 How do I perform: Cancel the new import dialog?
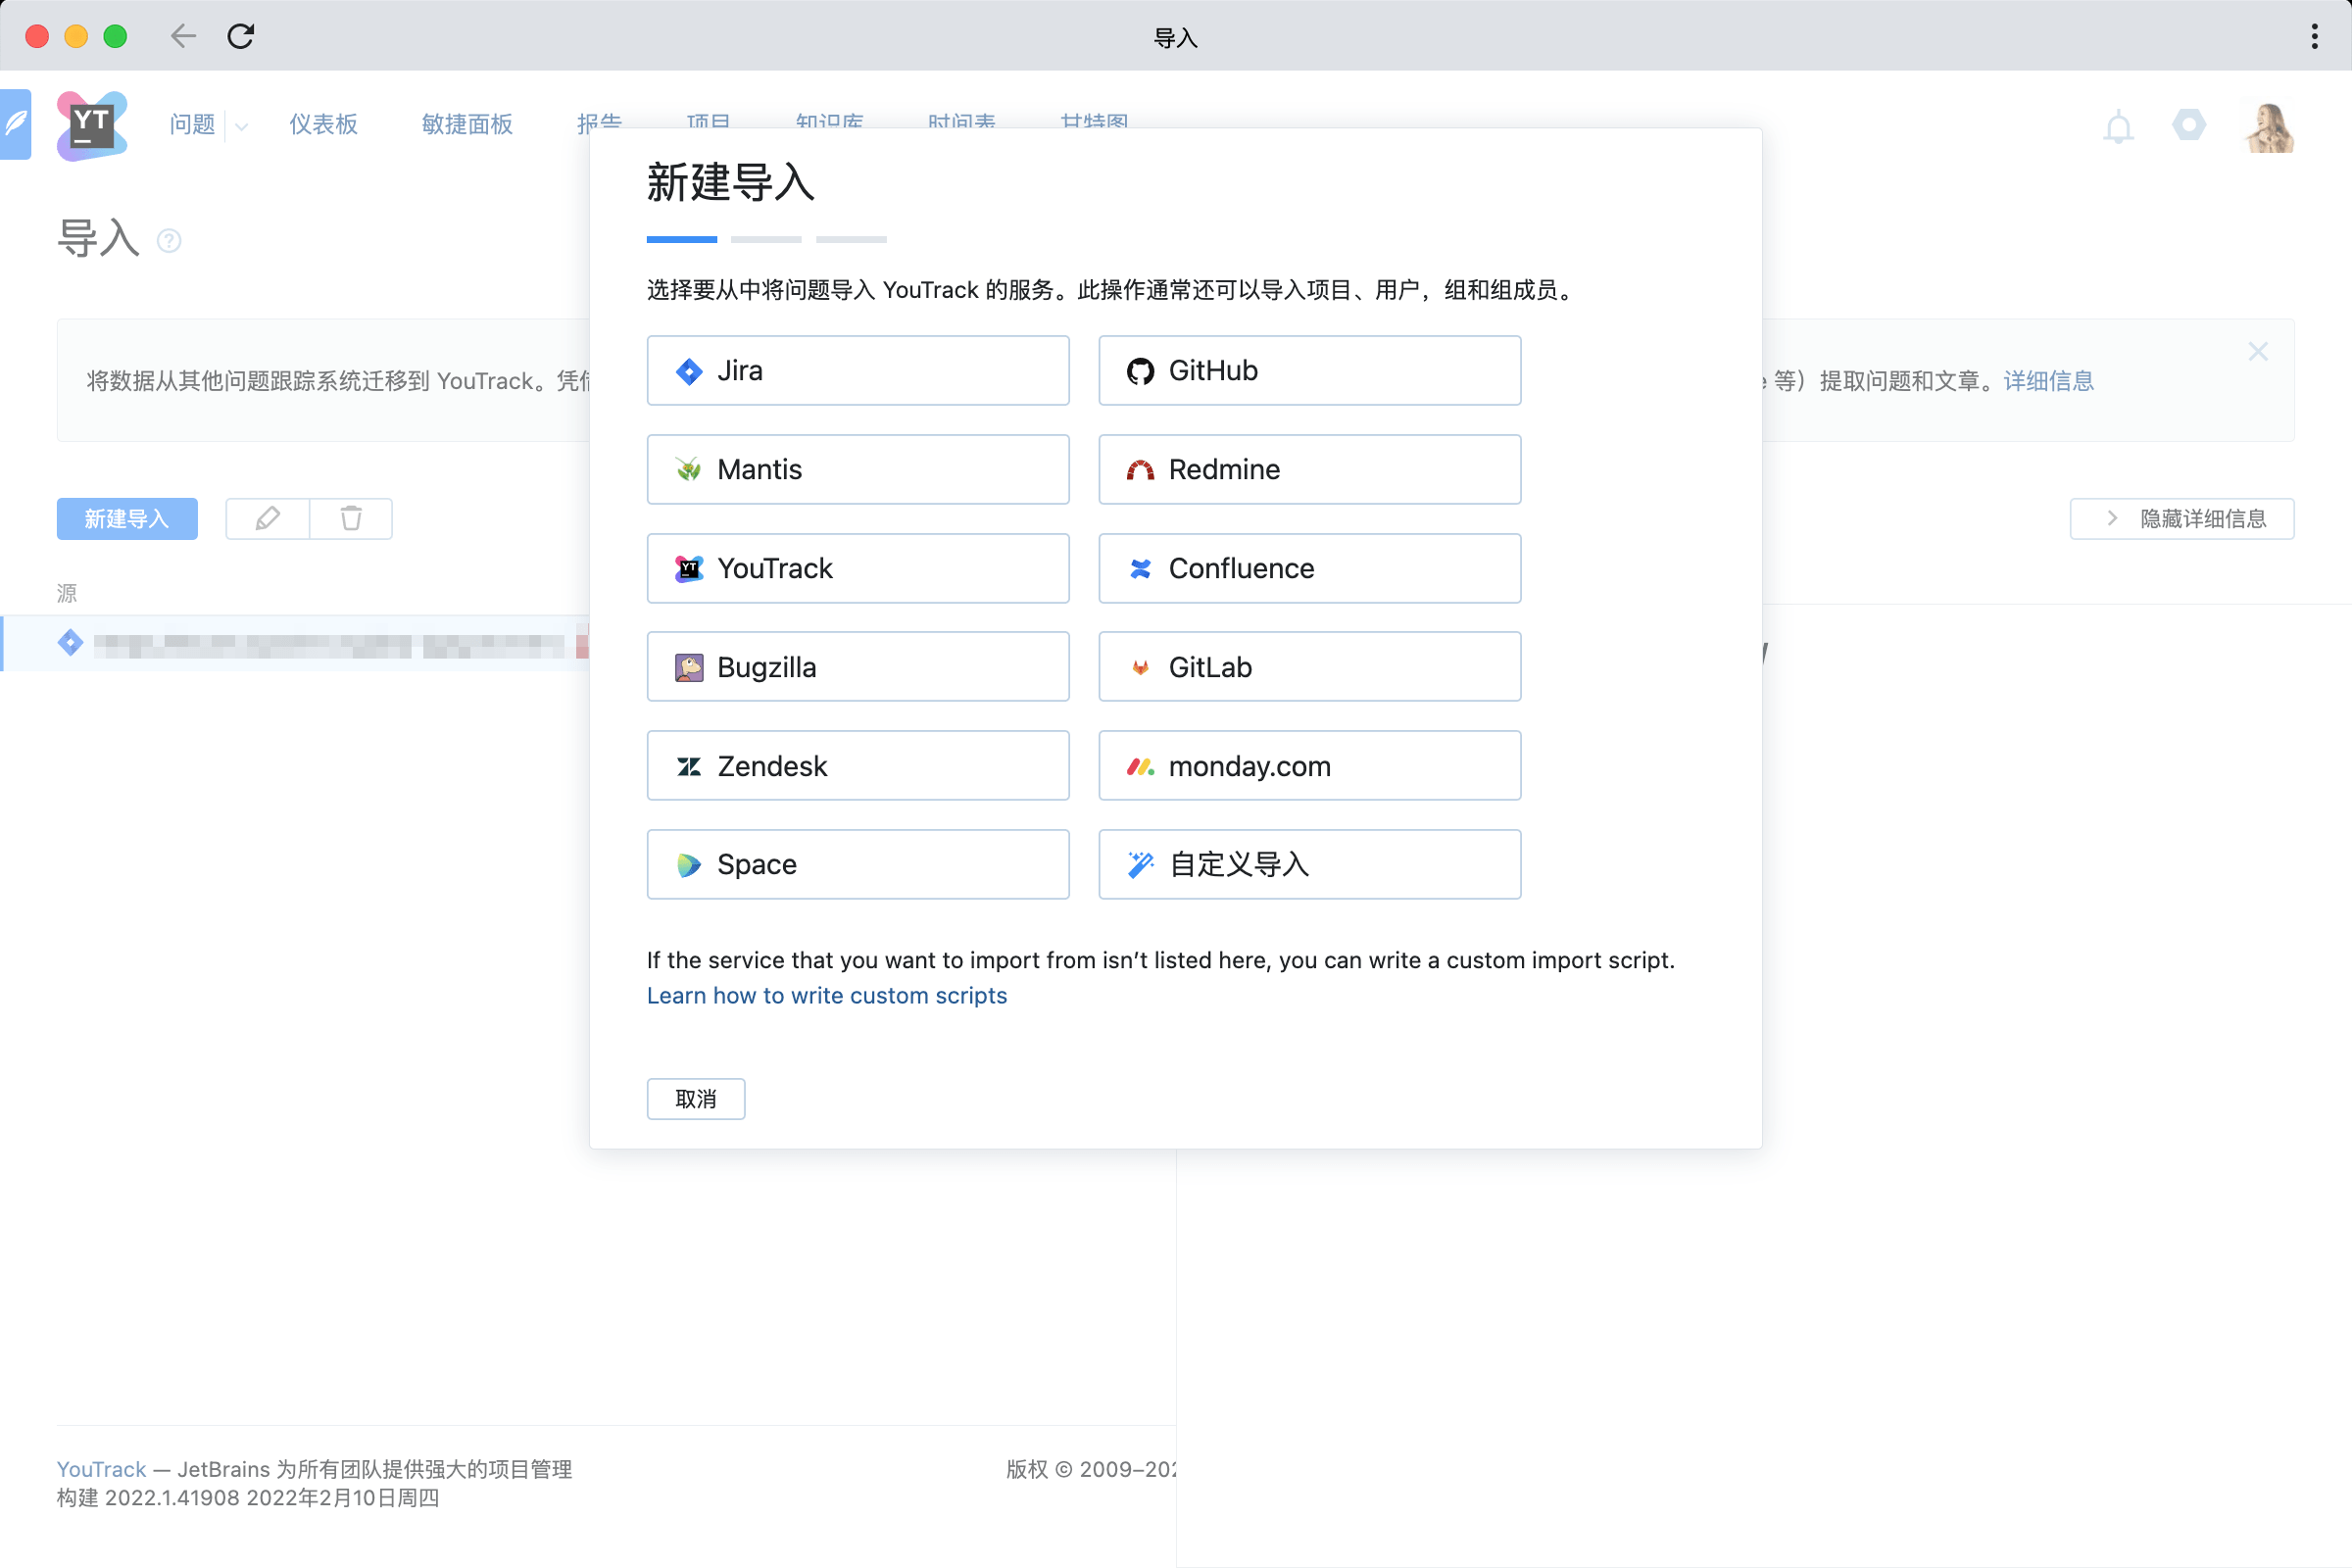pos(695,1099)
